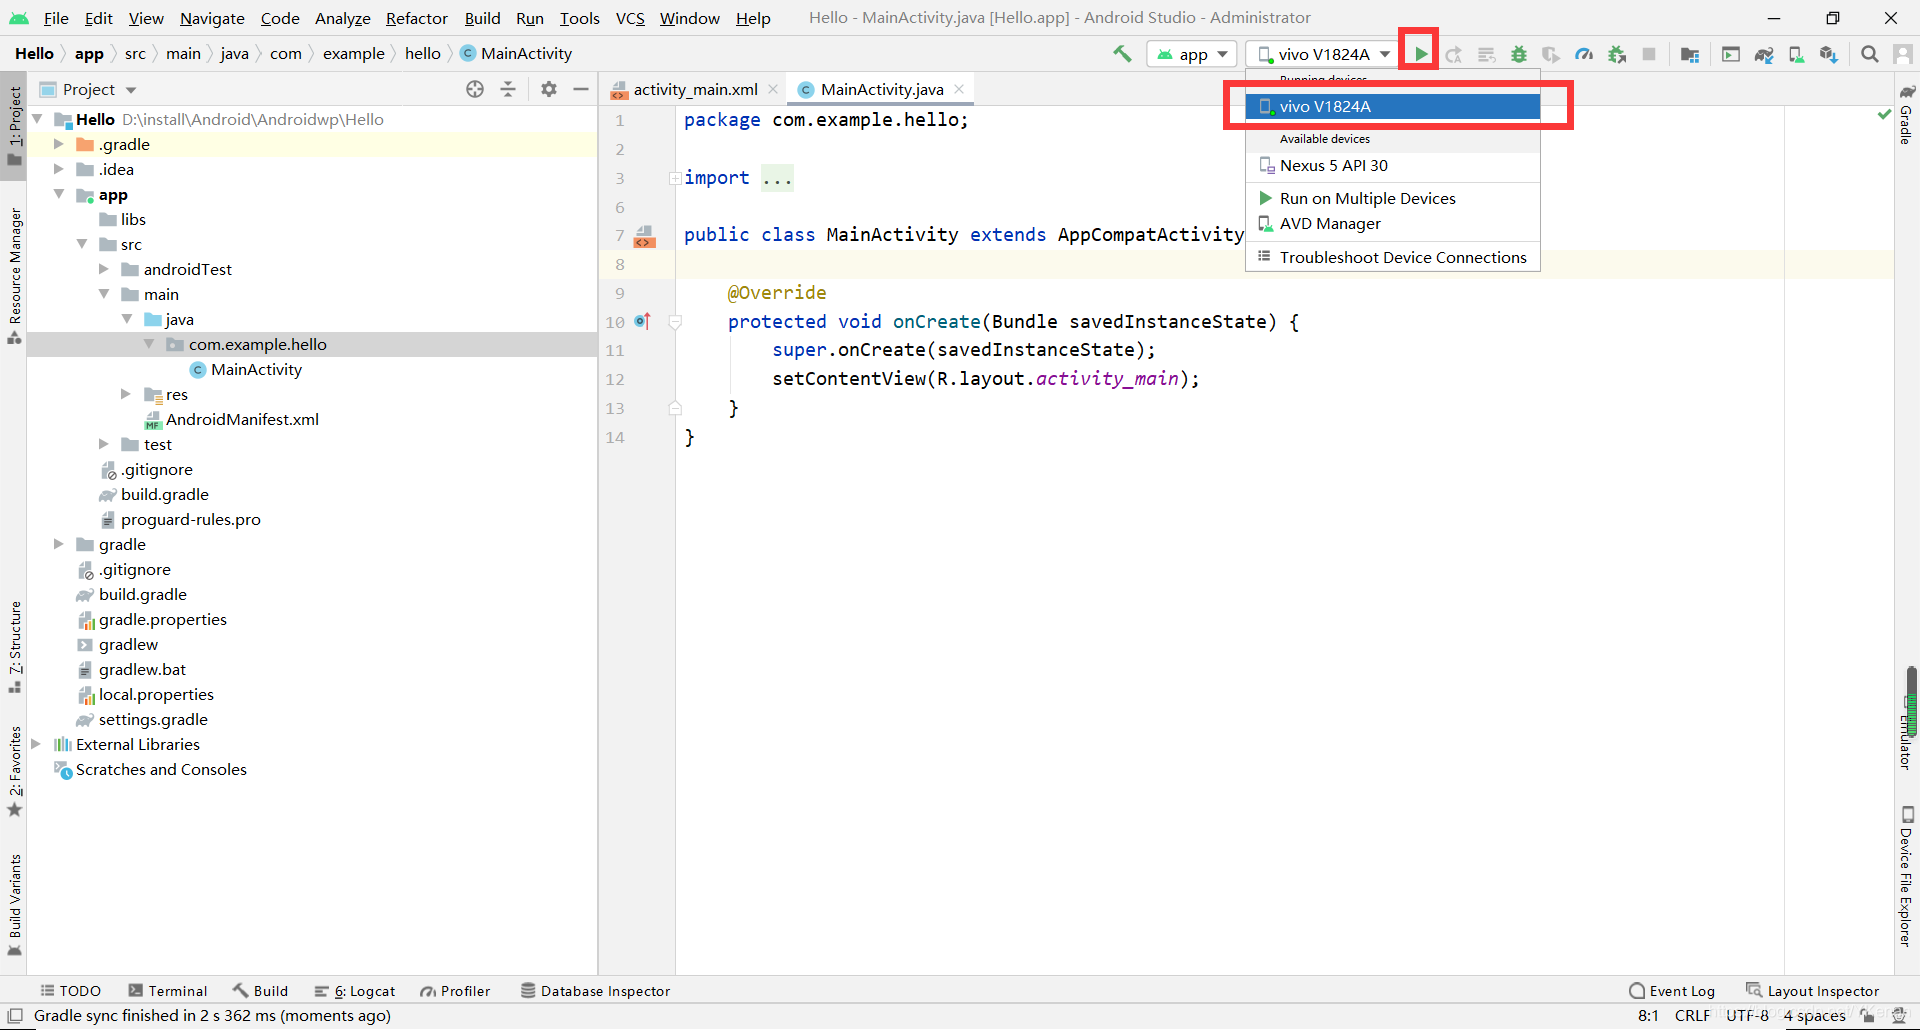Click the Debug app bug icon
Viewport: 1920px width, 1030px height.
[x=1519, y=54]
